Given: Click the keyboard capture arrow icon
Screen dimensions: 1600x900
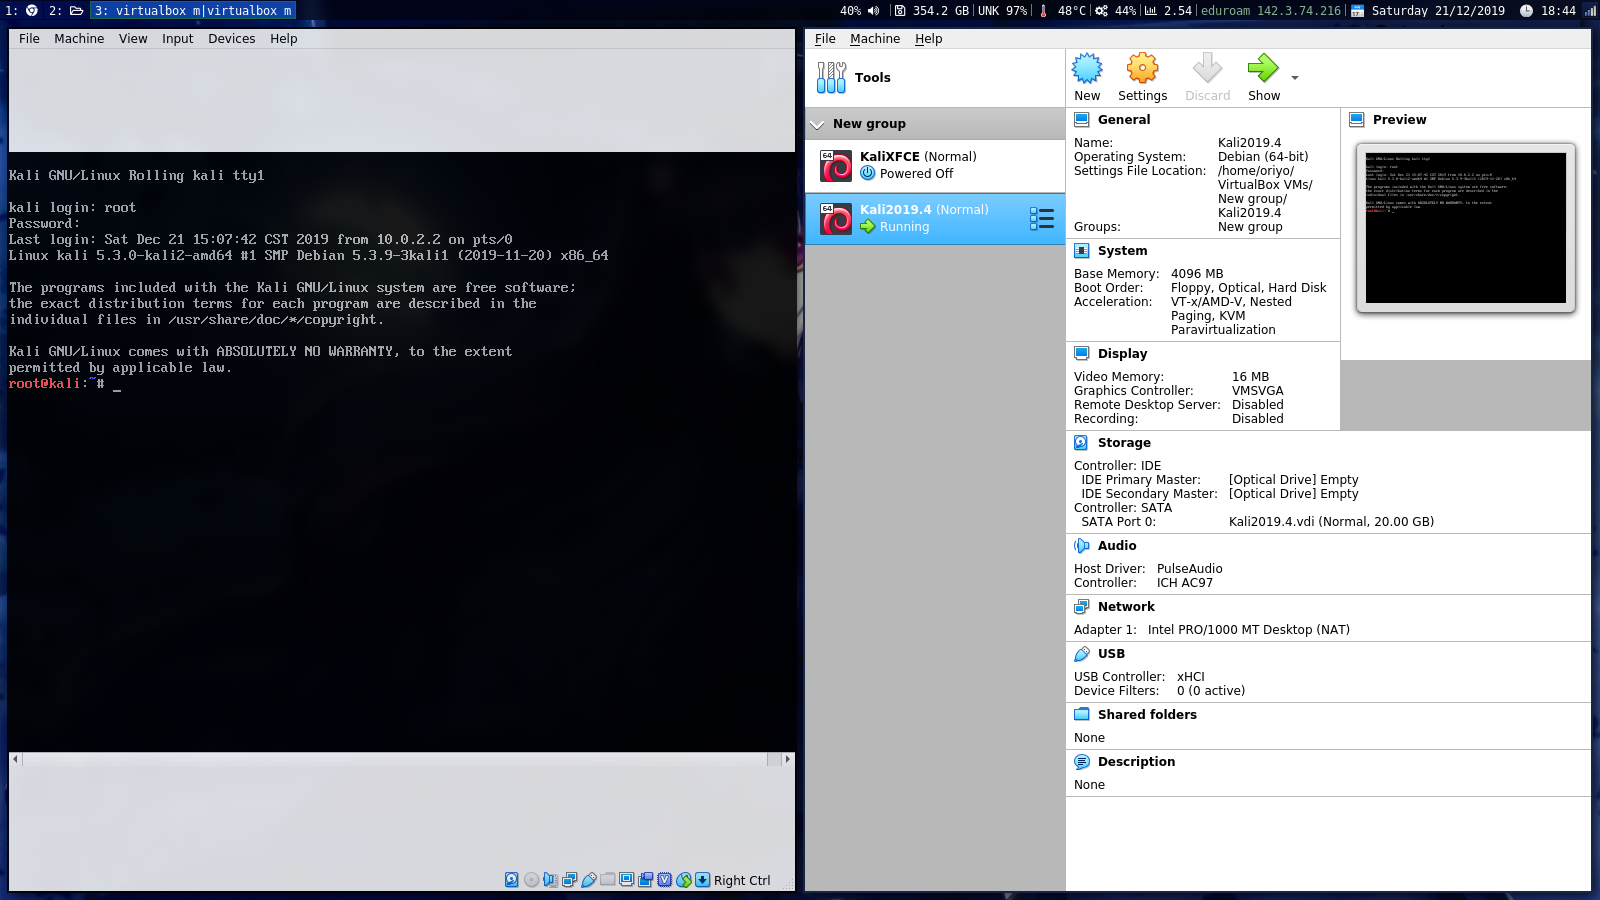Looking at the screenshot, I should [x=702, y=880].
